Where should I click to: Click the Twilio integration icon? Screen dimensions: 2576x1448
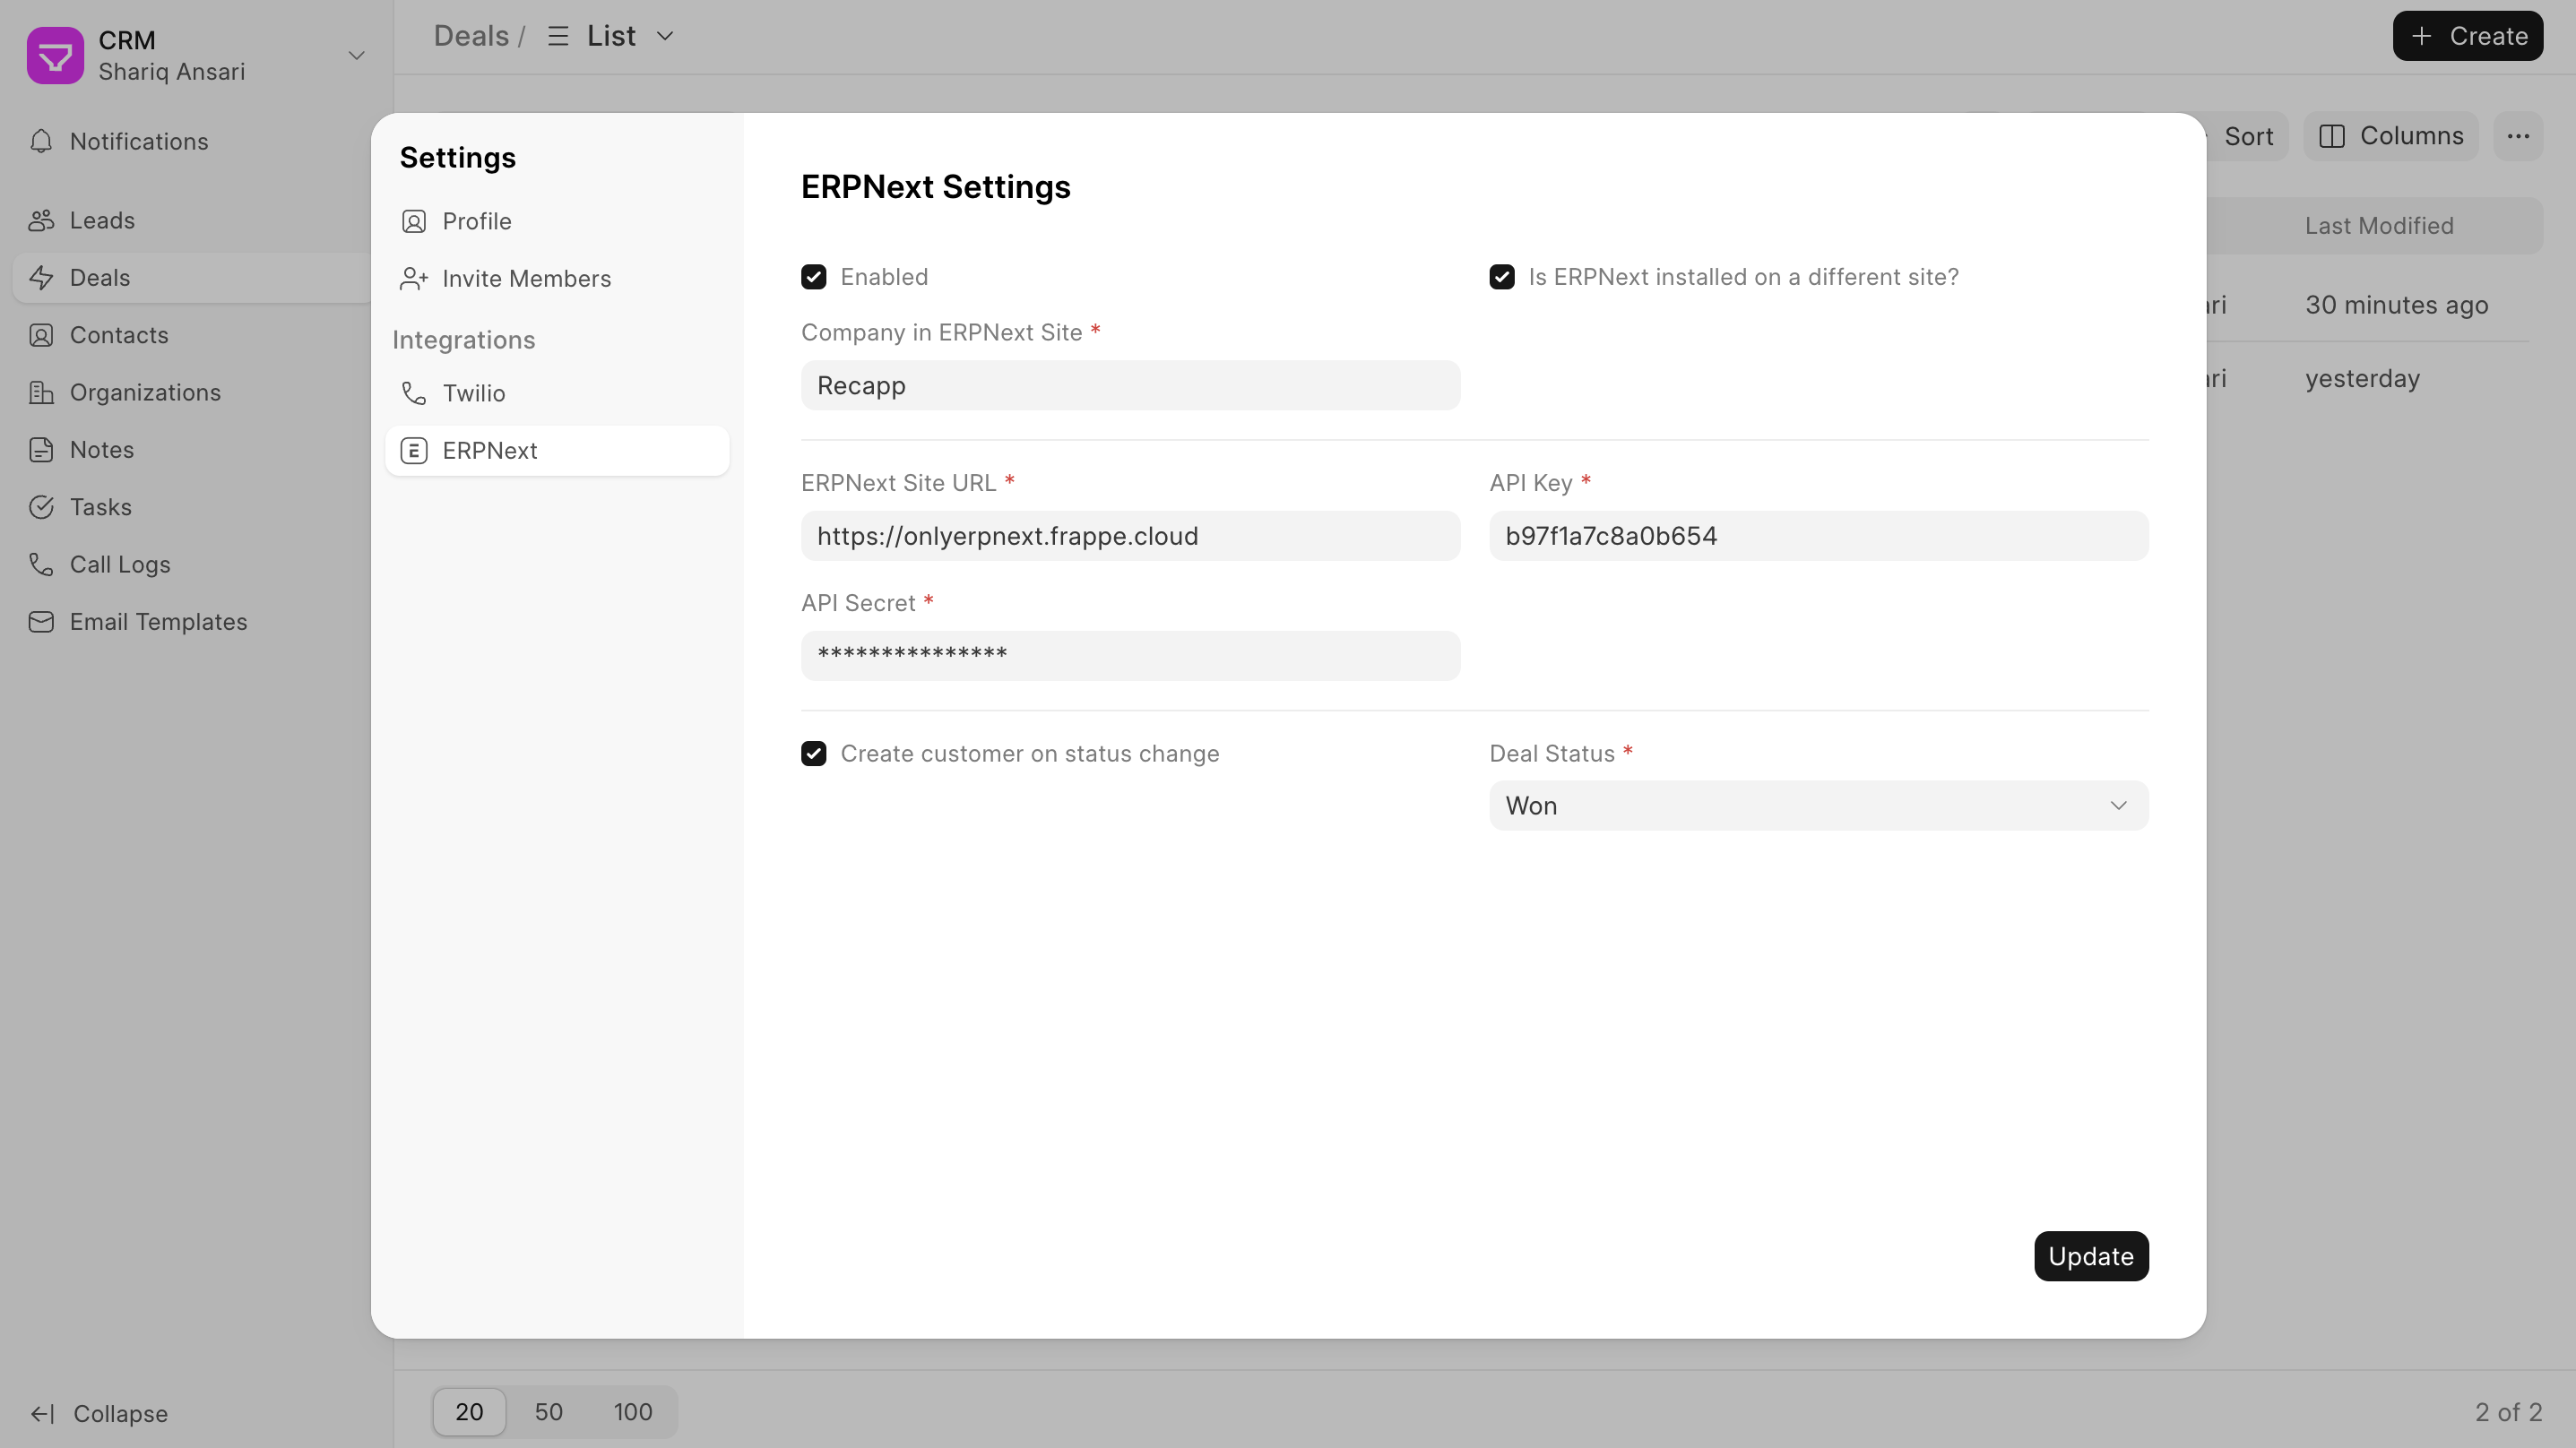pyautogui.click(x=412, y=392)
